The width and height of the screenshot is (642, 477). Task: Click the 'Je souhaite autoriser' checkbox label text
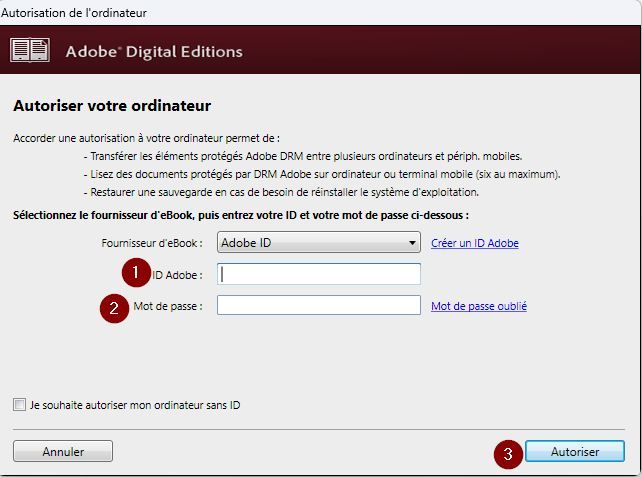(x=135, y=405)
